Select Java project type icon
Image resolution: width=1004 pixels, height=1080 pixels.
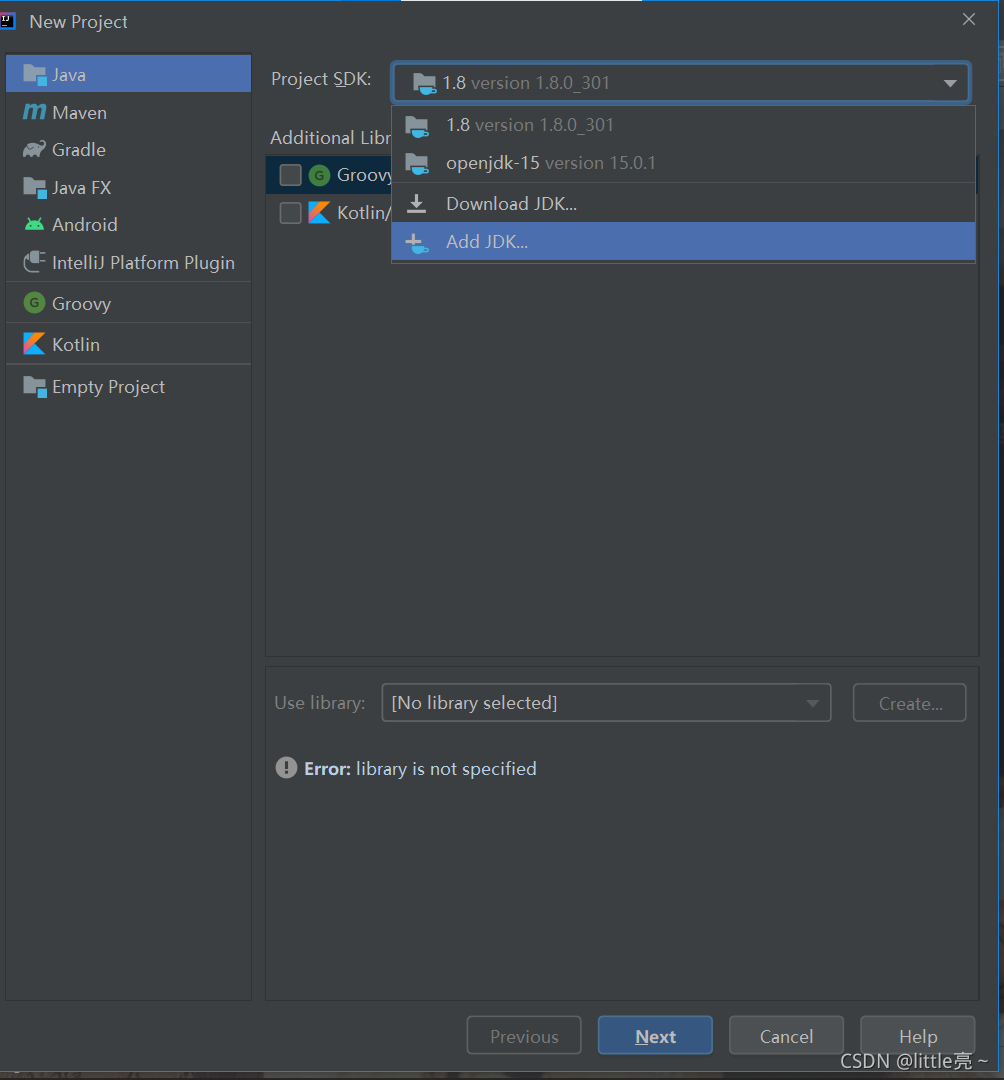click(x=34, y=74)
